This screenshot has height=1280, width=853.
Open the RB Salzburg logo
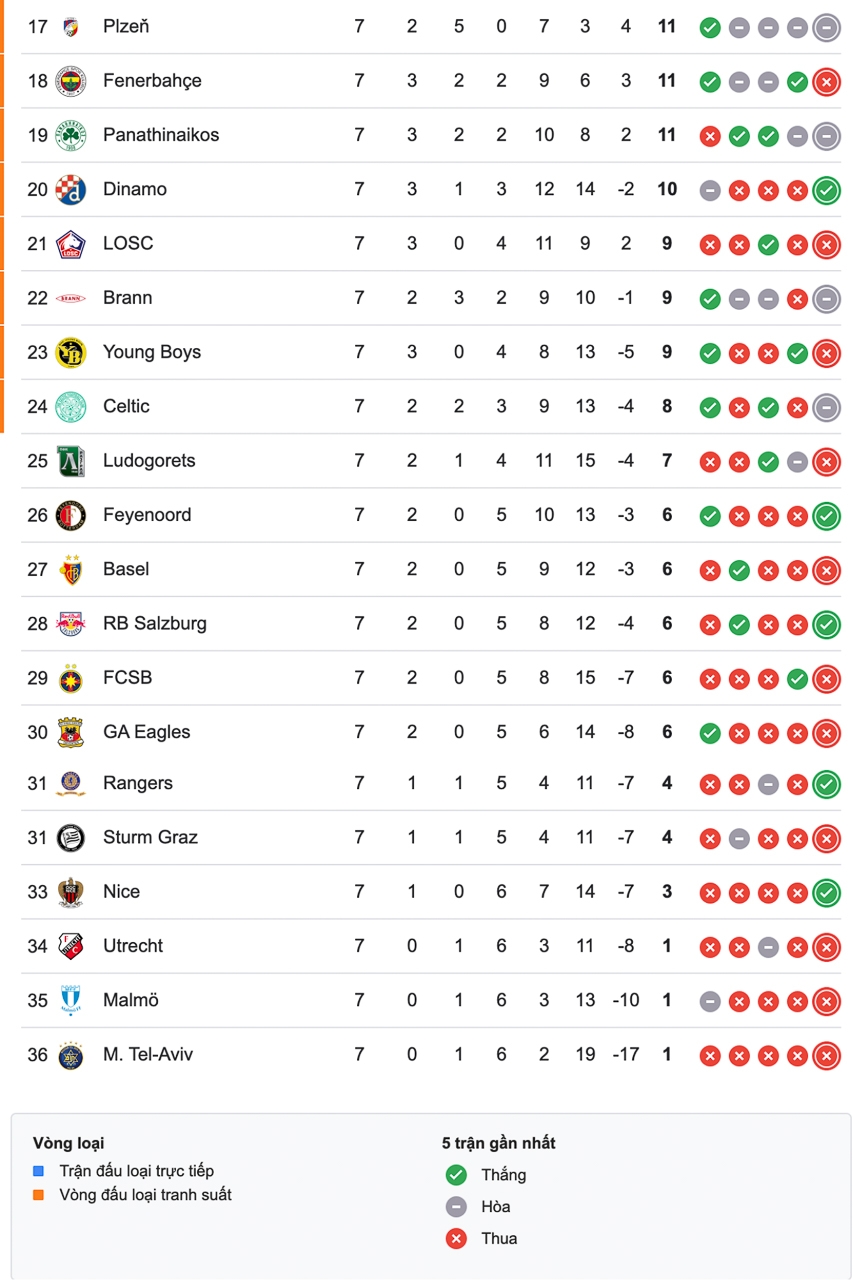(70, 623)
